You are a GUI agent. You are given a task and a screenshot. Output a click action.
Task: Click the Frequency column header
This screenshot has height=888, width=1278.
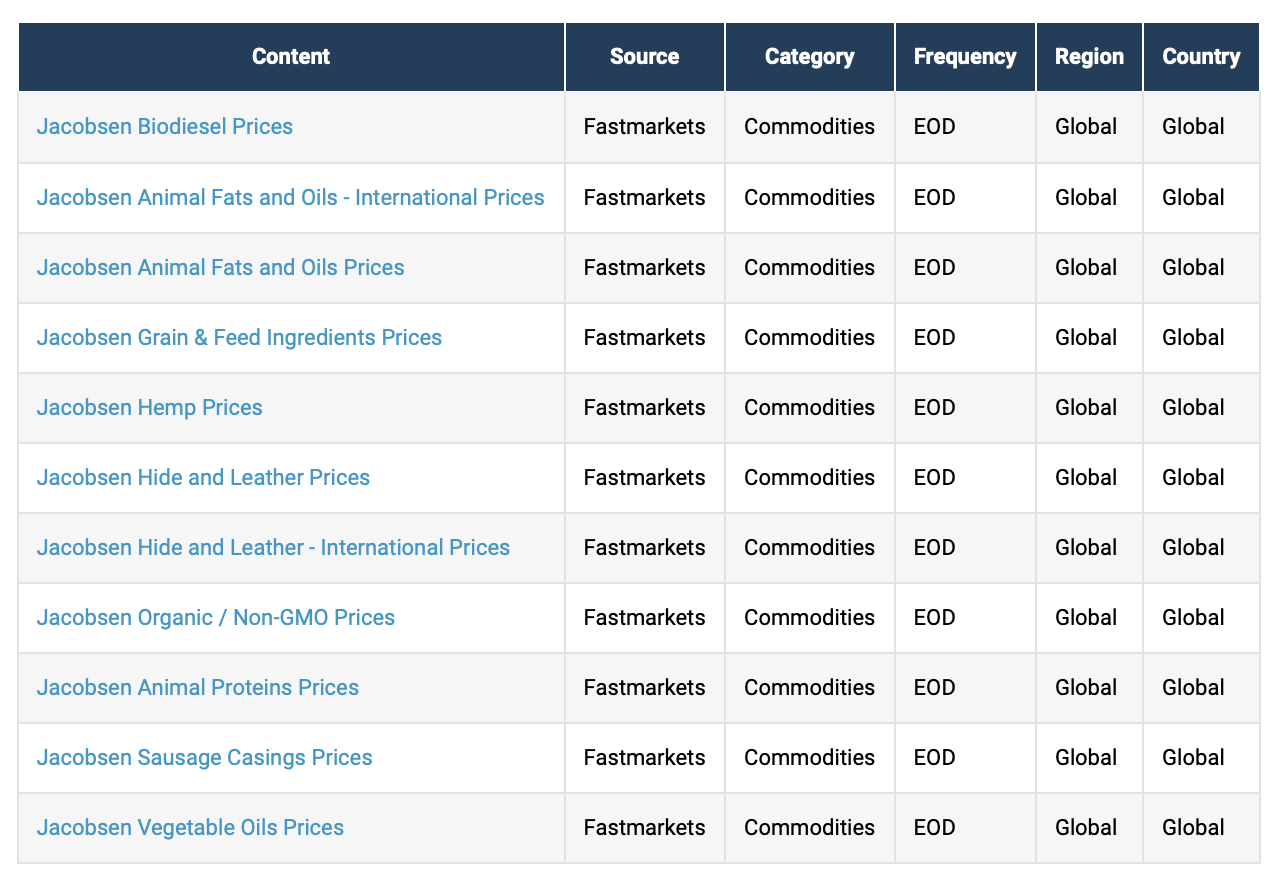pyautogui.click(x=964, y=57)
